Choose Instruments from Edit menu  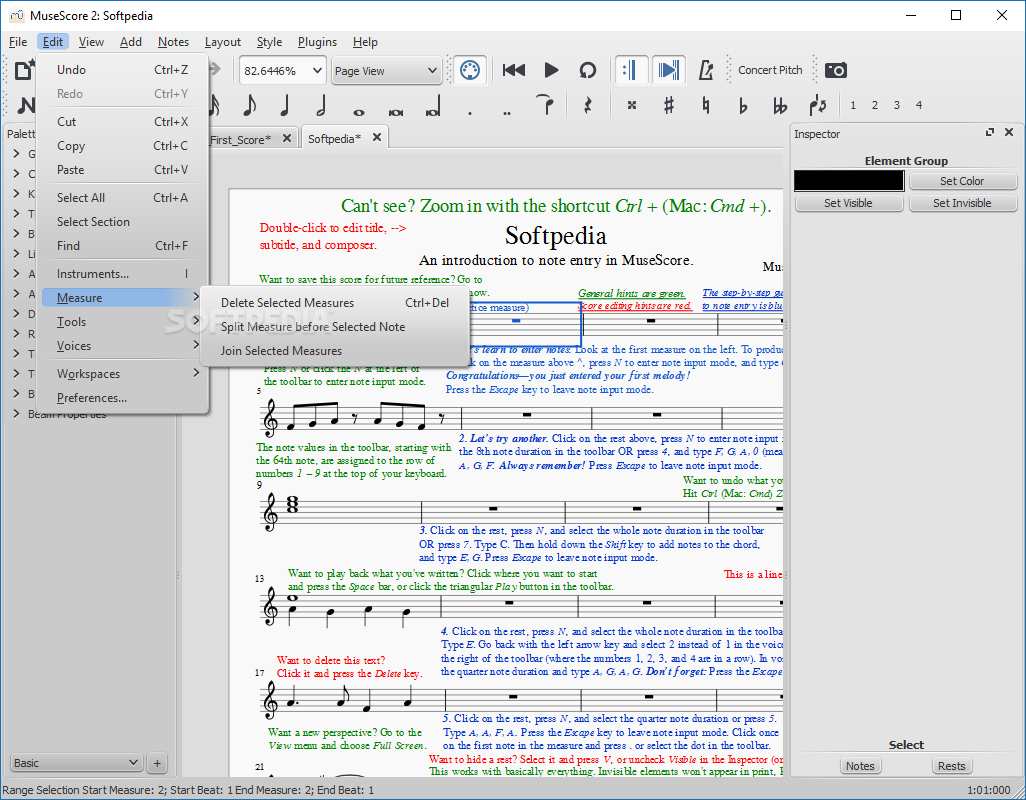[122, 273]
